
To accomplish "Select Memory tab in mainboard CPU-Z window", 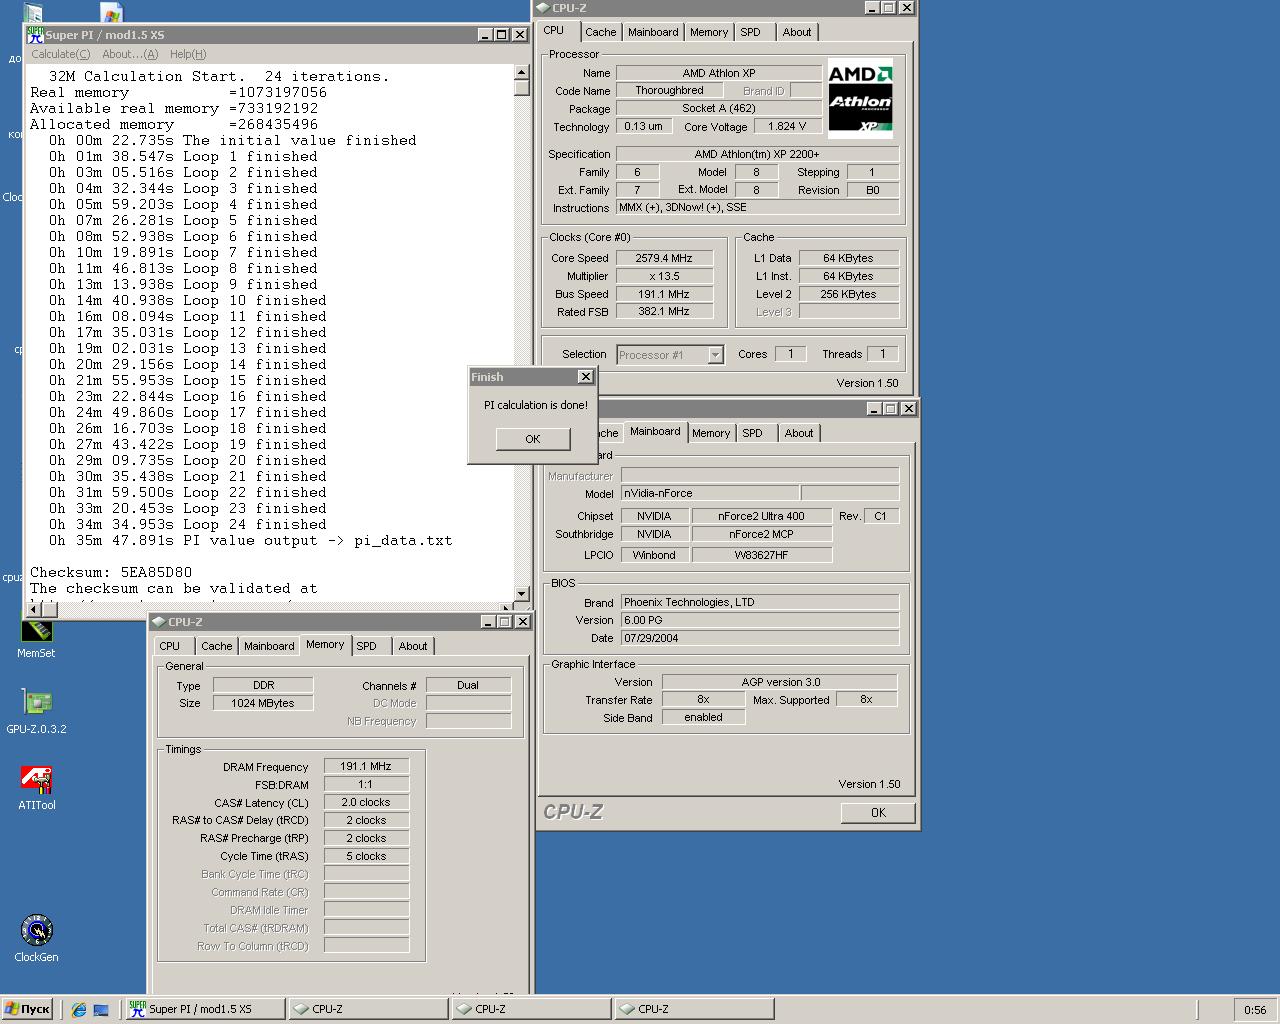I will point(711,433).
